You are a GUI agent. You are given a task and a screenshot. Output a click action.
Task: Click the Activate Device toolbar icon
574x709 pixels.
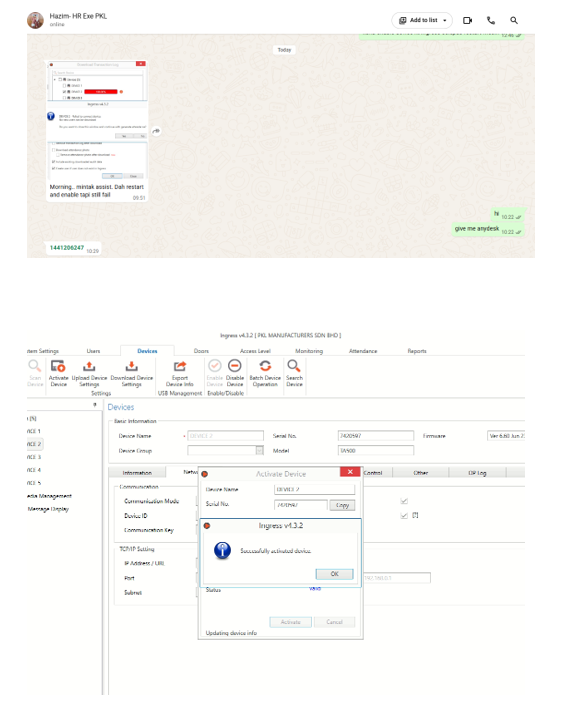(x=58, y=373)
